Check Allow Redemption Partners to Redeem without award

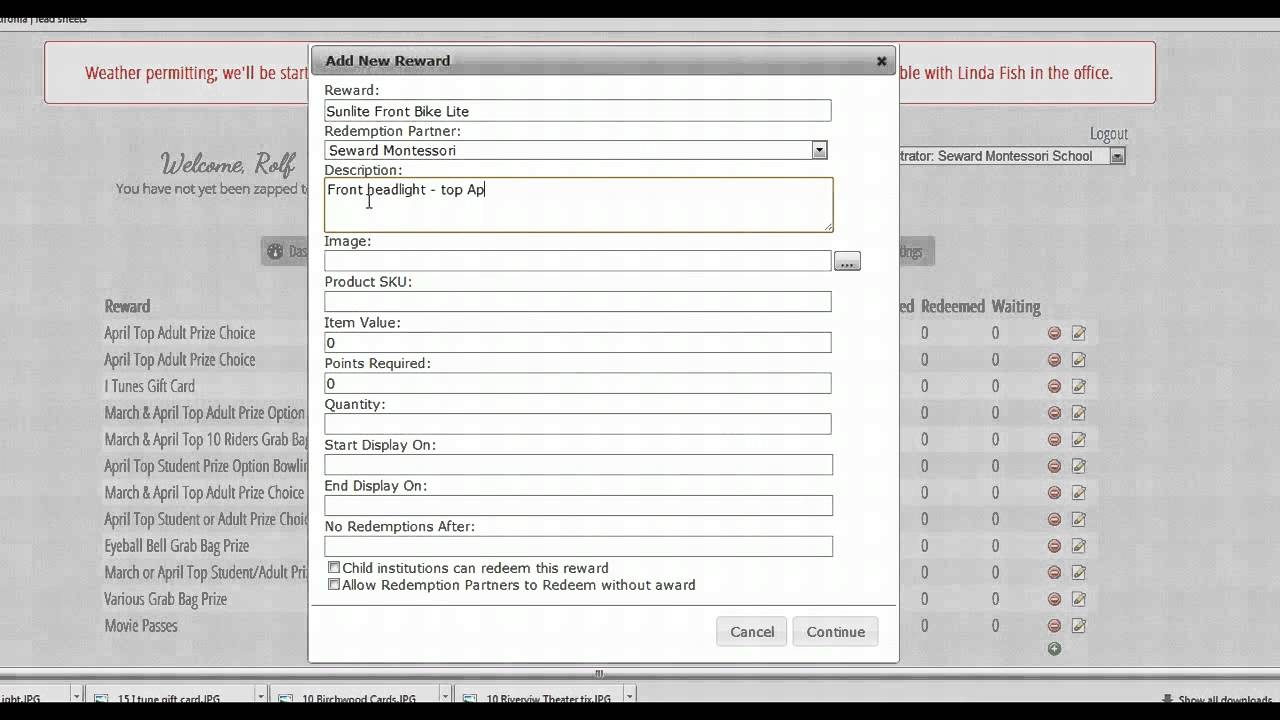point(334,585)
